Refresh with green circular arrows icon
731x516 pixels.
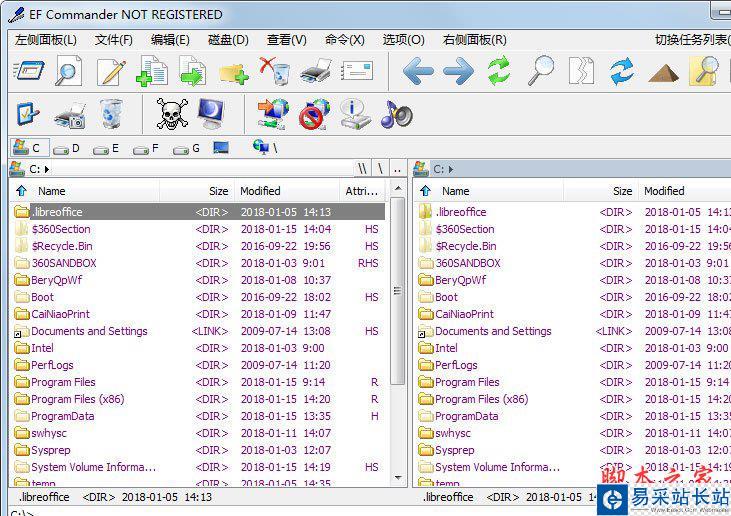coord(499,71)
